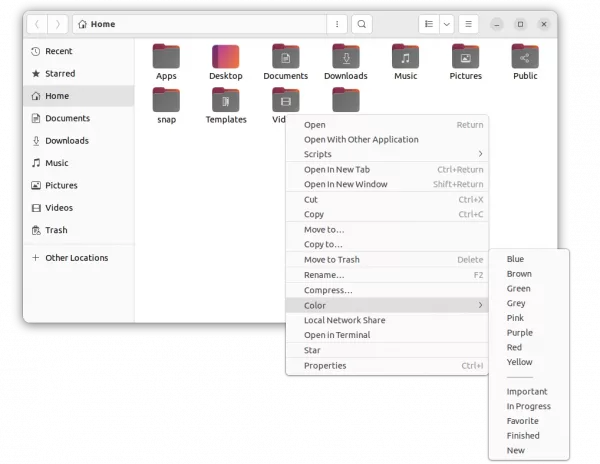
Task: Choose Copy to… menu entry
Action: (387, 244)
